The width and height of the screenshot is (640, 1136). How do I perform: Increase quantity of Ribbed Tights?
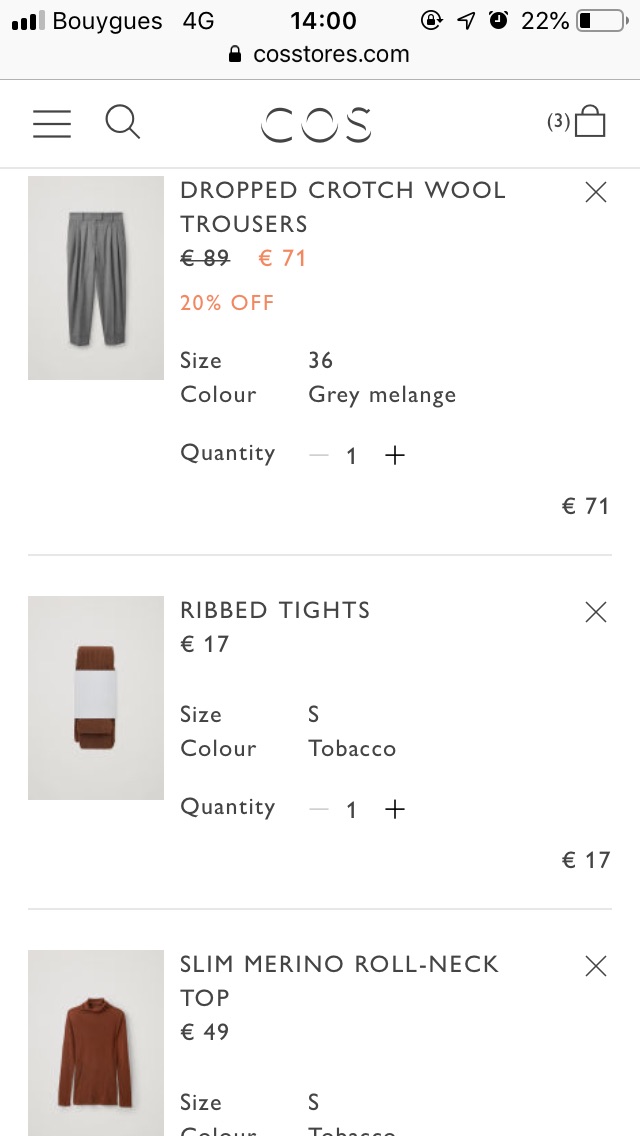394,809
